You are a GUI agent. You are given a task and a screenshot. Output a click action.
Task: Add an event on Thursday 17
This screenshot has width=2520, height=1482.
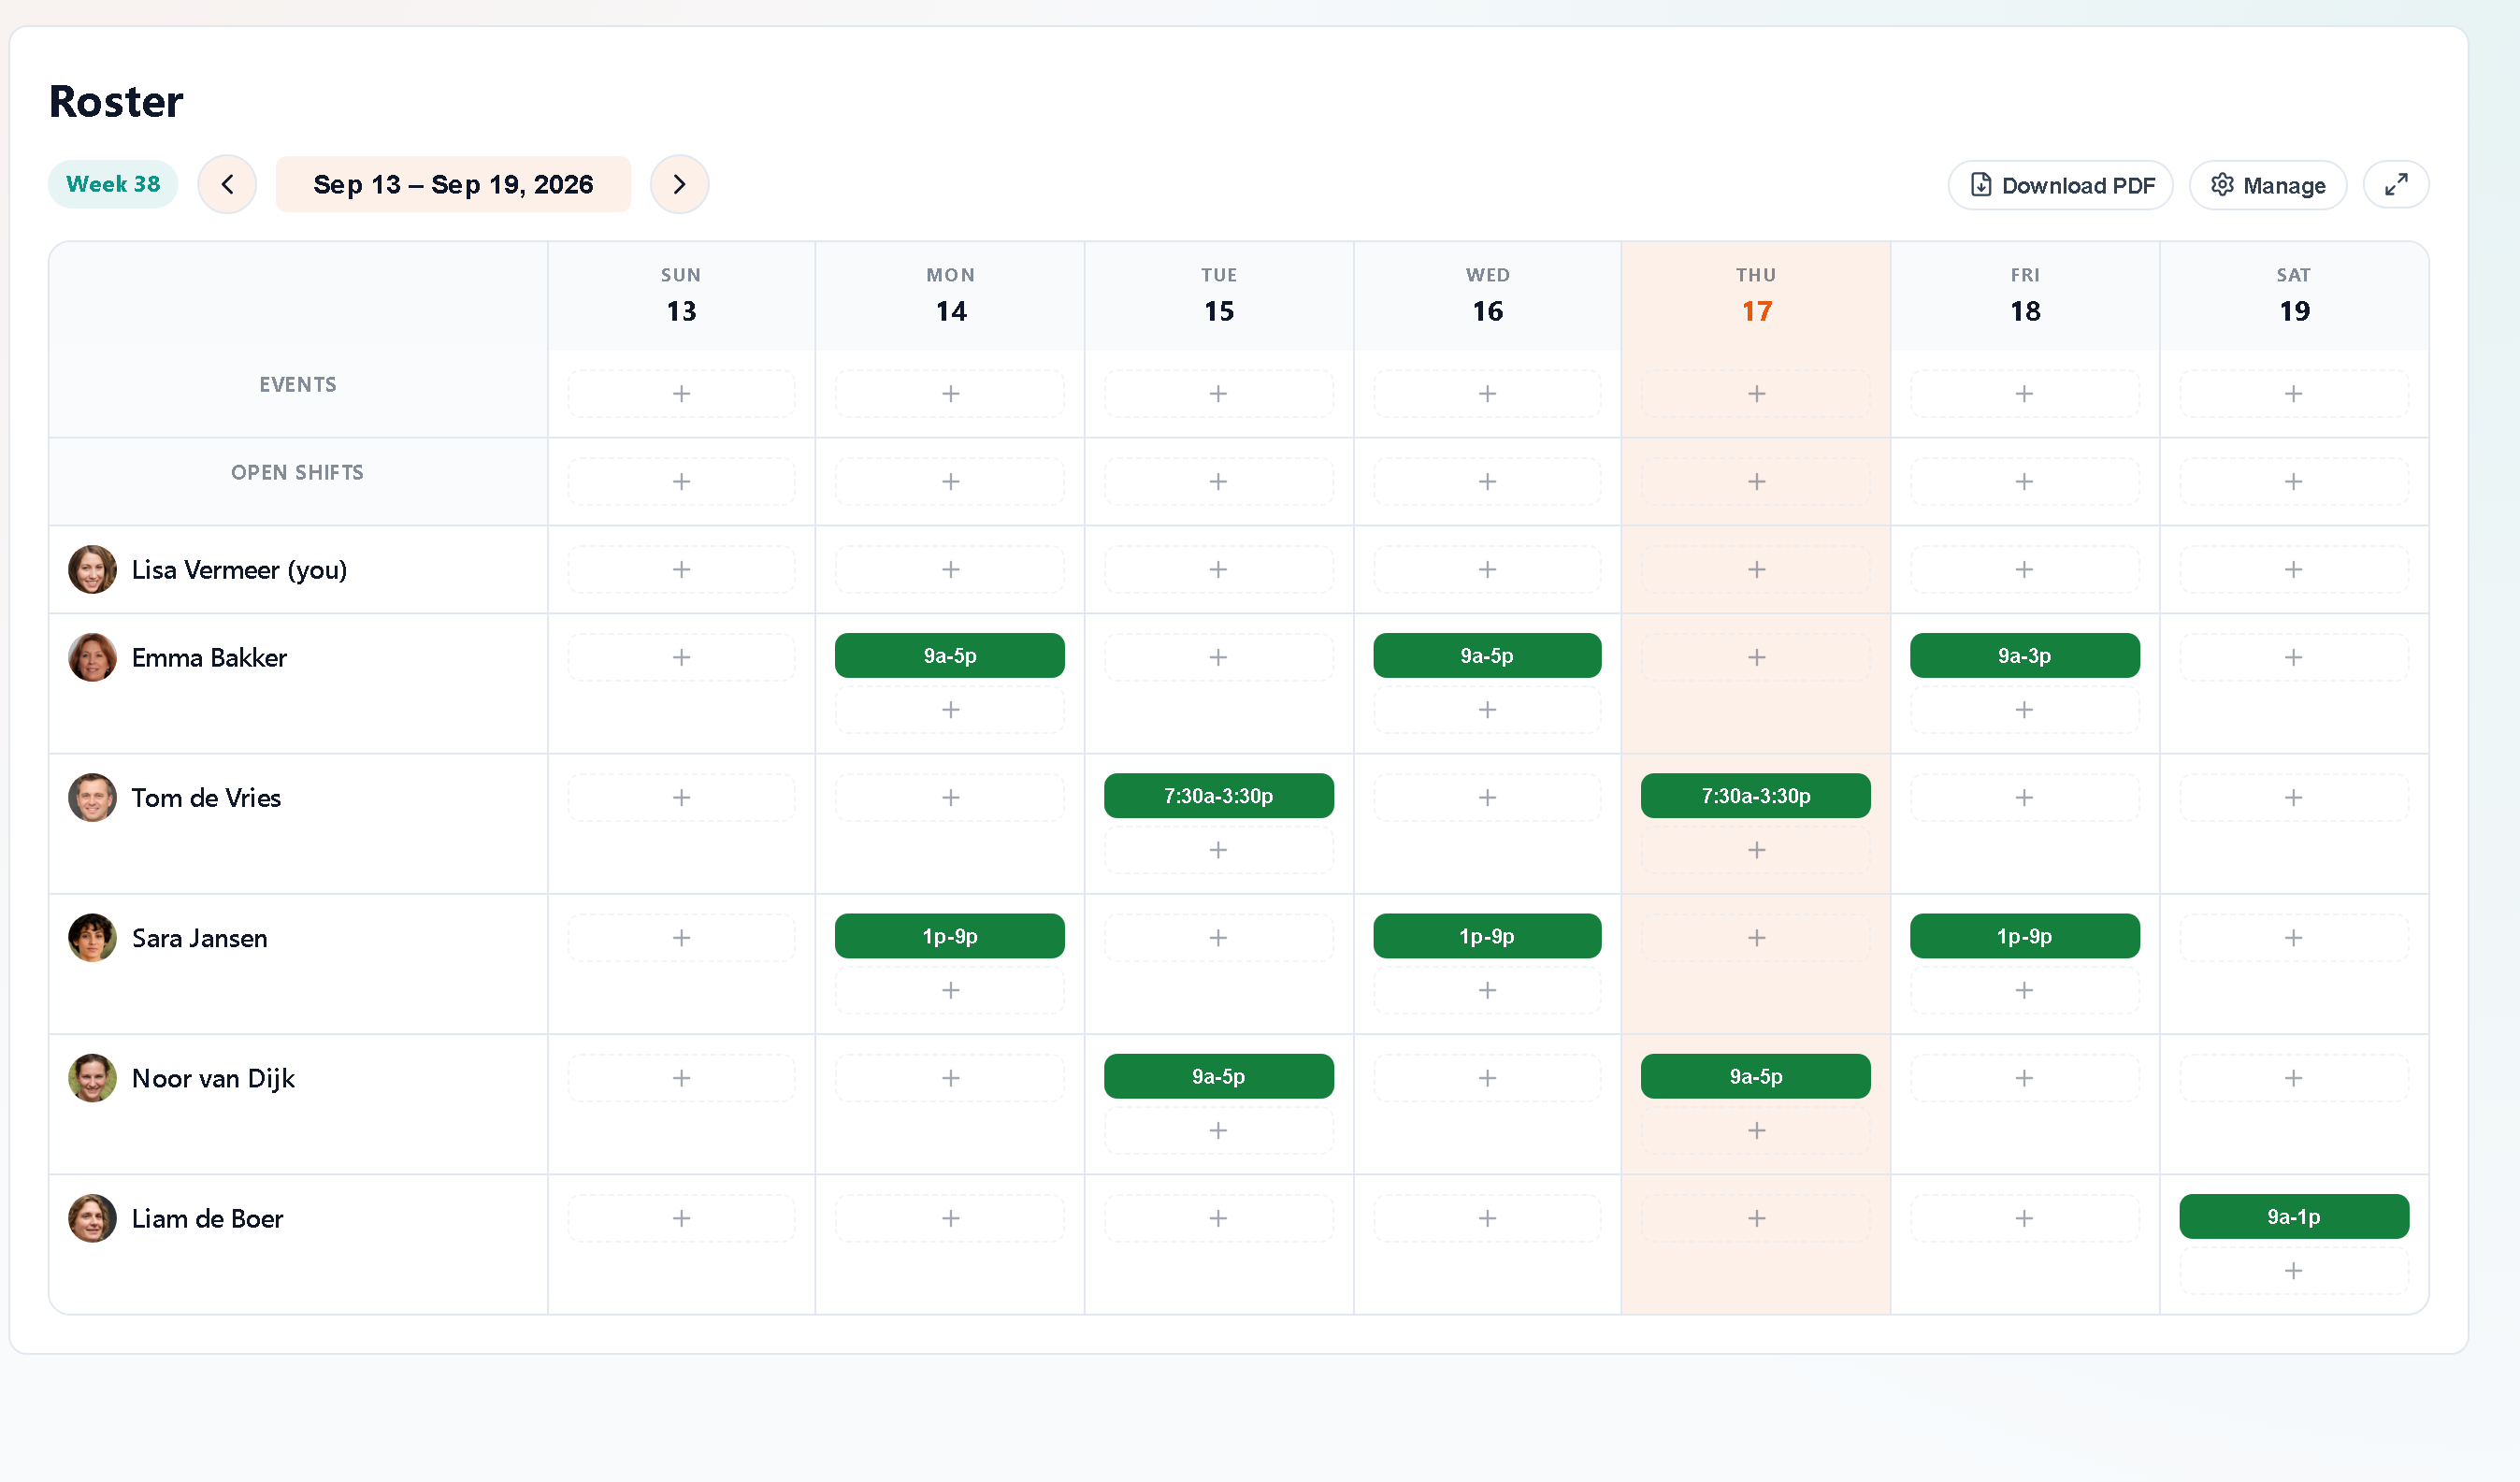click(1756, 393)
